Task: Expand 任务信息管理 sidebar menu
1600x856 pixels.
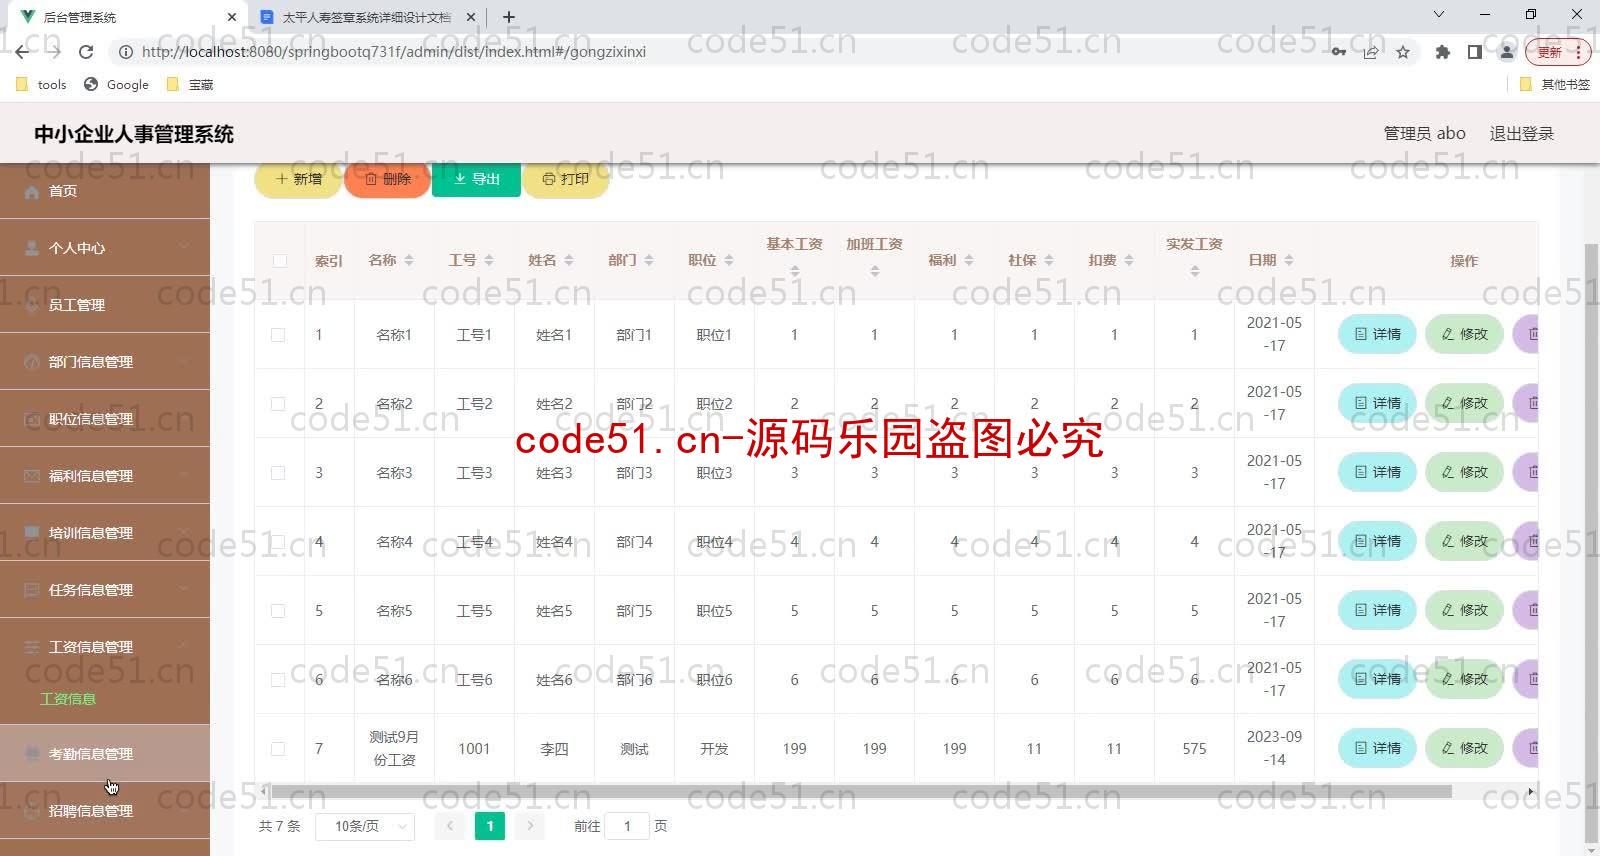Action: click(105, 590)
